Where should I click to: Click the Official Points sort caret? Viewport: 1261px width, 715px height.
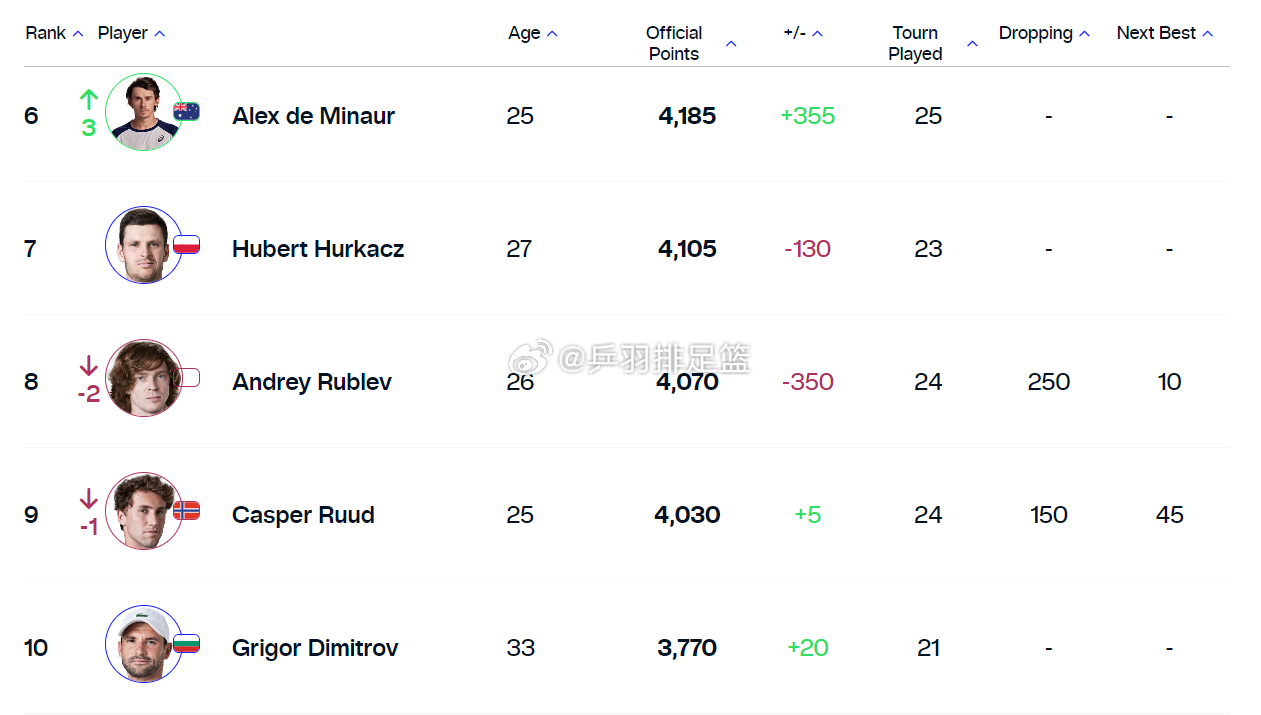731,44
